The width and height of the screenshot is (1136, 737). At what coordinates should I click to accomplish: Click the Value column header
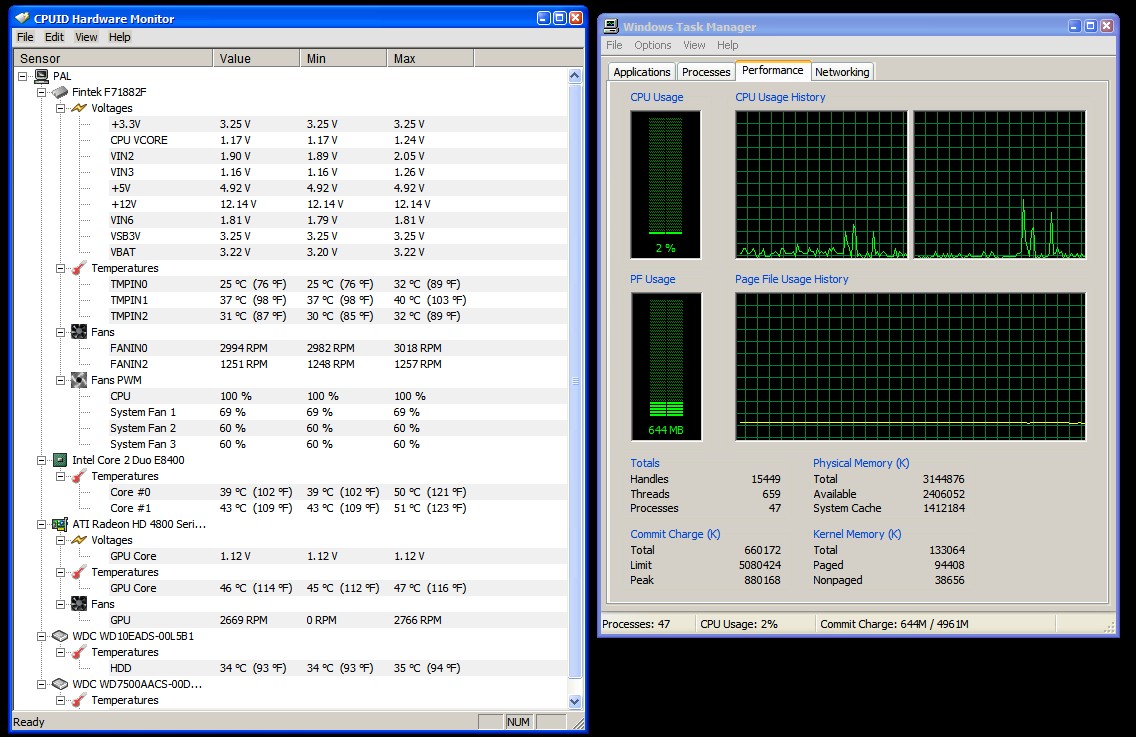coord(256,59)
